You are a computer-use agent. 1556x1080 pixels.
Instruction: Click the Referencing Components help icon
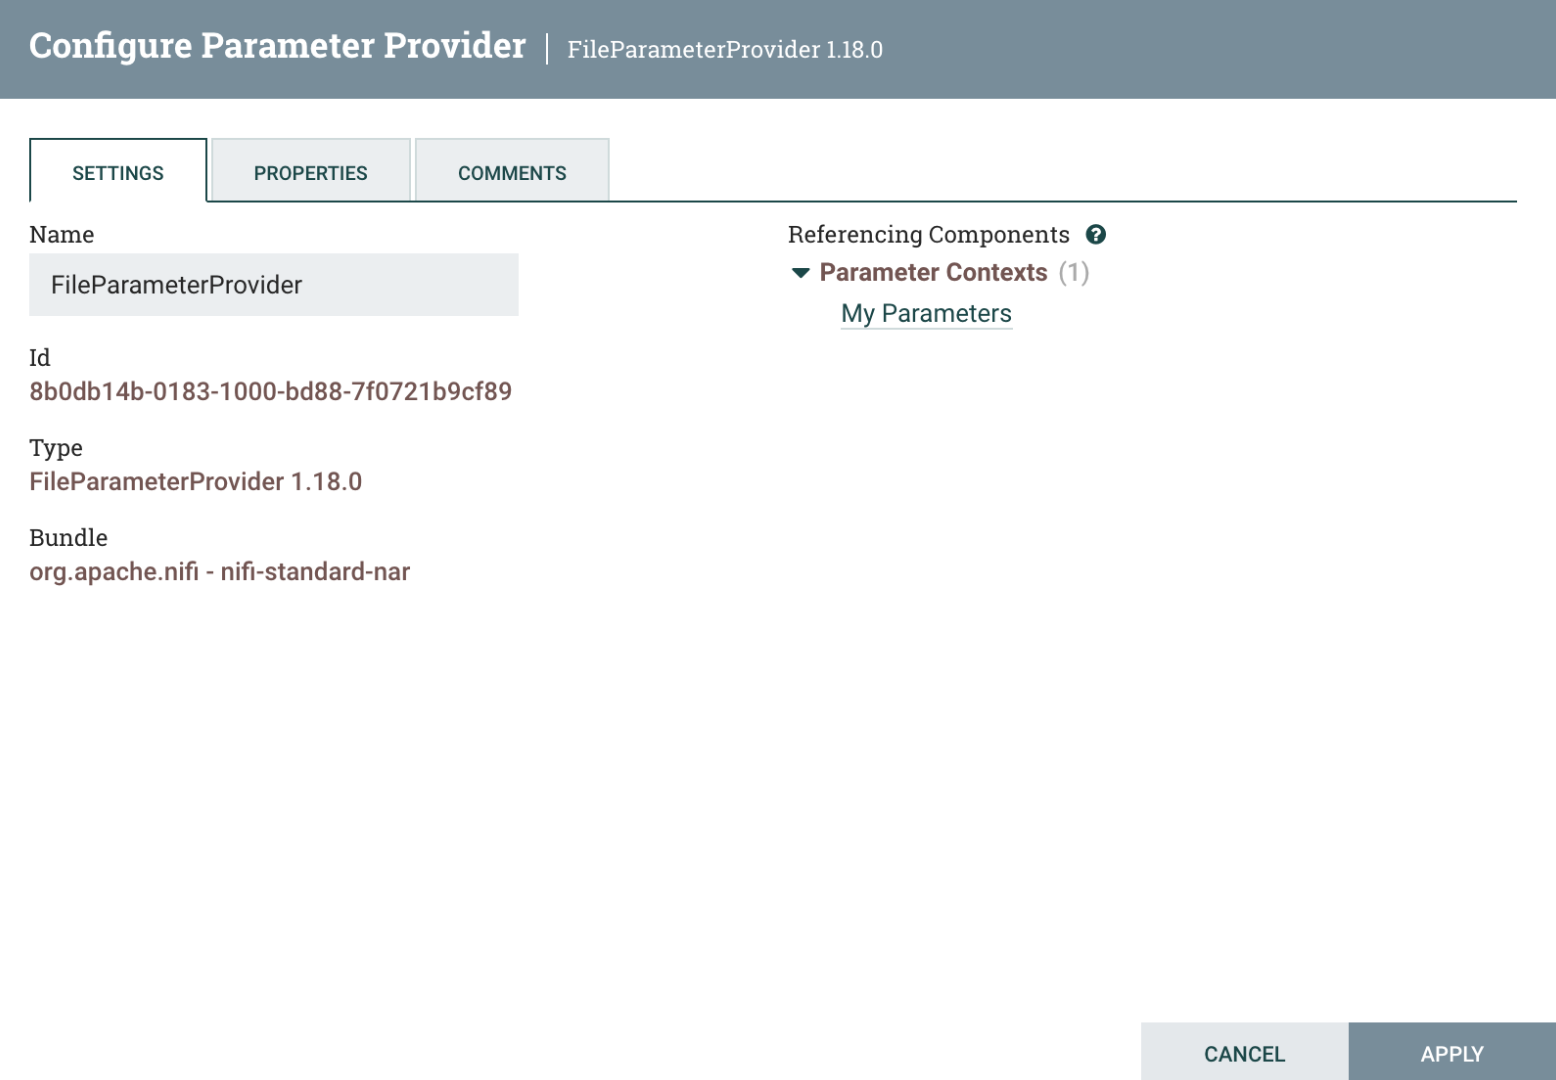pos(1096,235)
